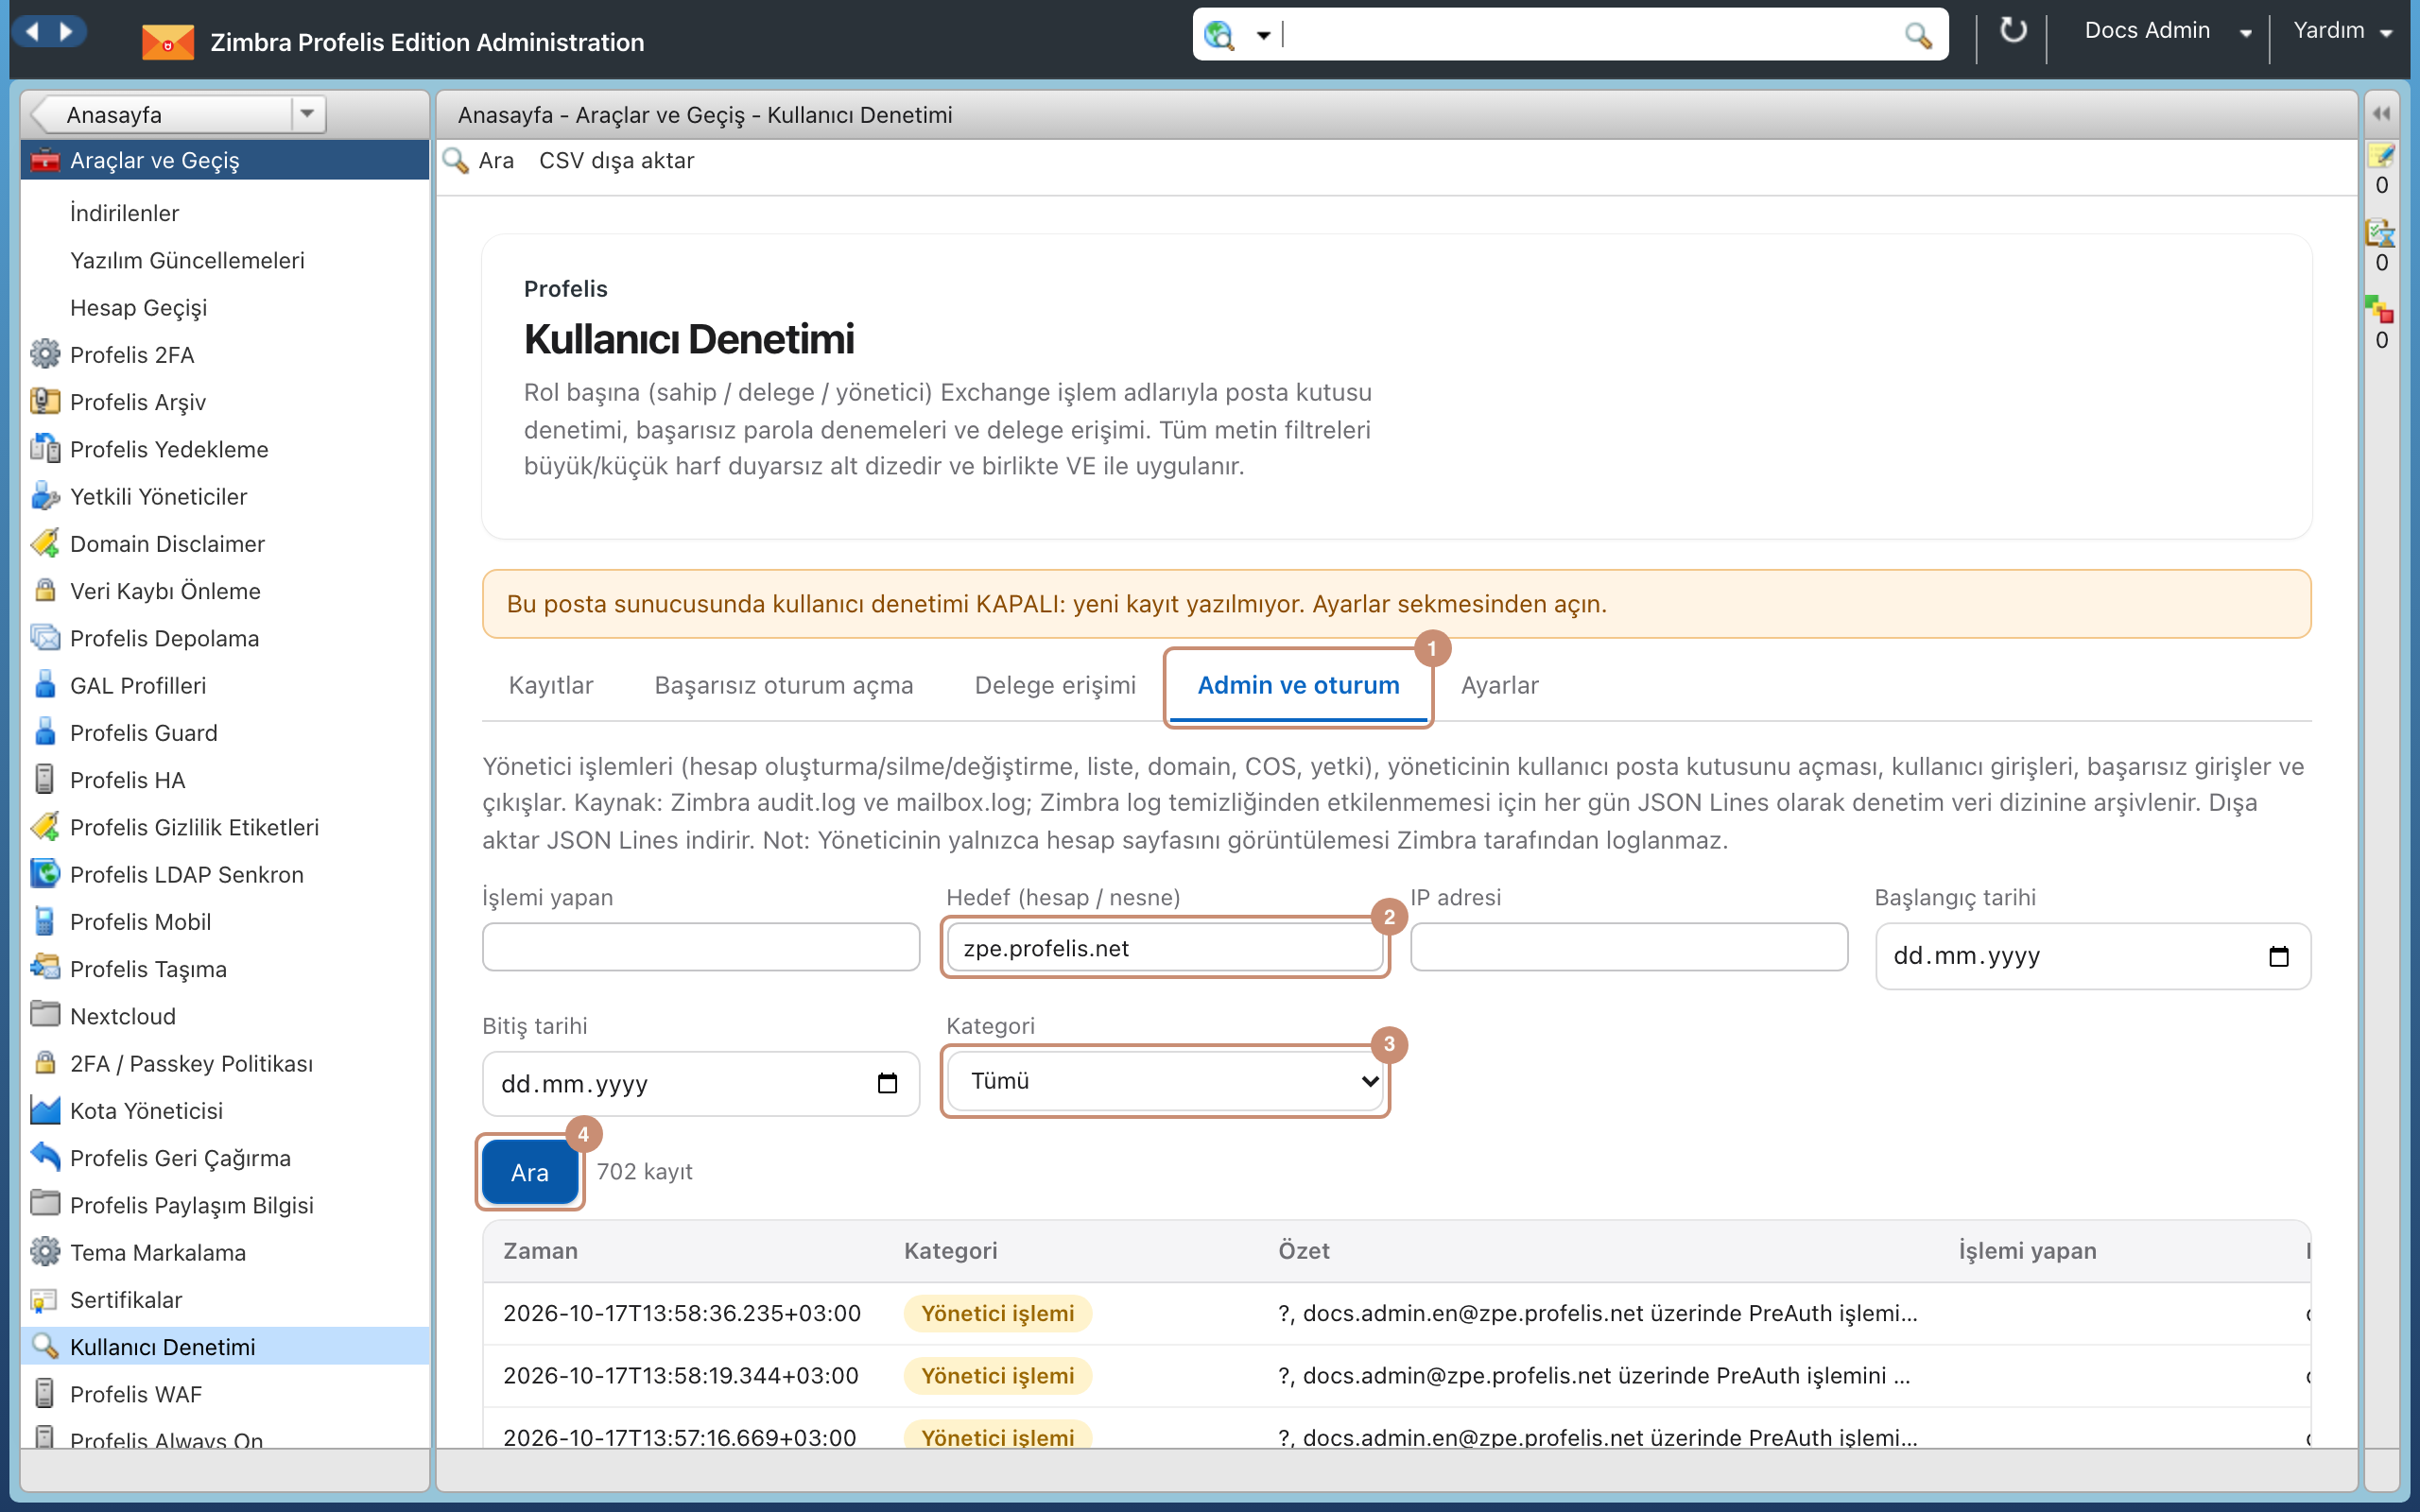Open Bitiş tarihi calendar picker
Image resolution: width=2420 pixels, height=1512 pixels.
[887, 1084]
